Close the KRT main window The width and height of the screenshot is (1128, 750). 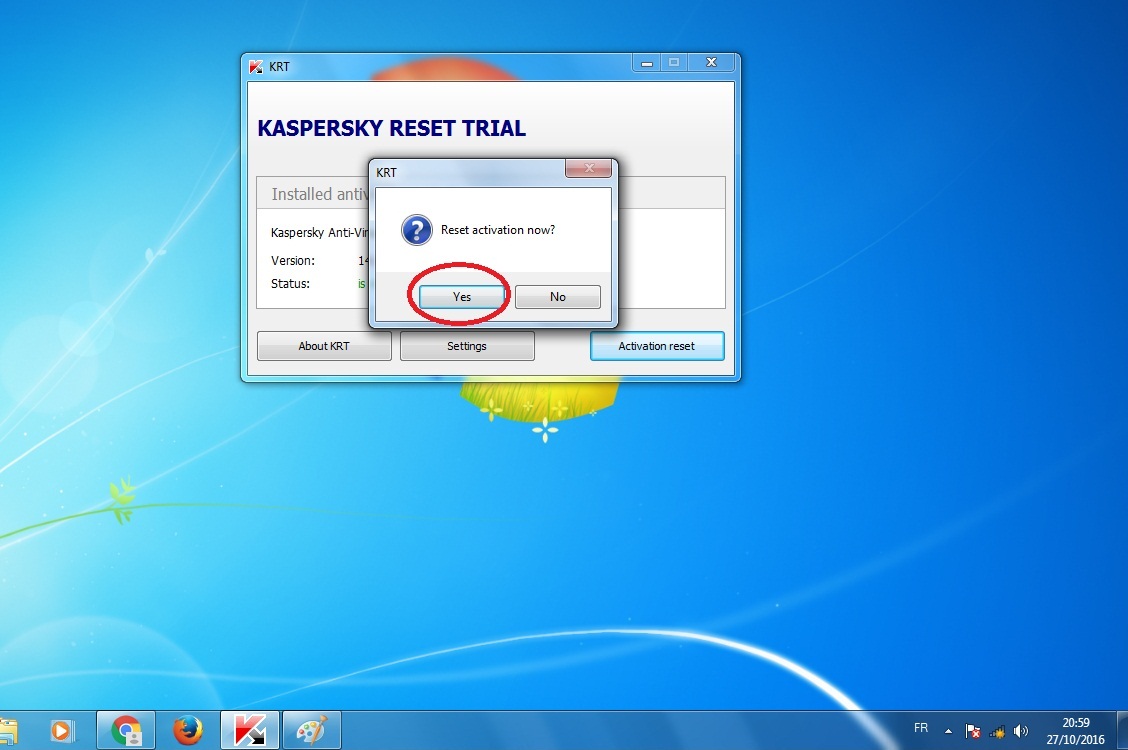711,63
